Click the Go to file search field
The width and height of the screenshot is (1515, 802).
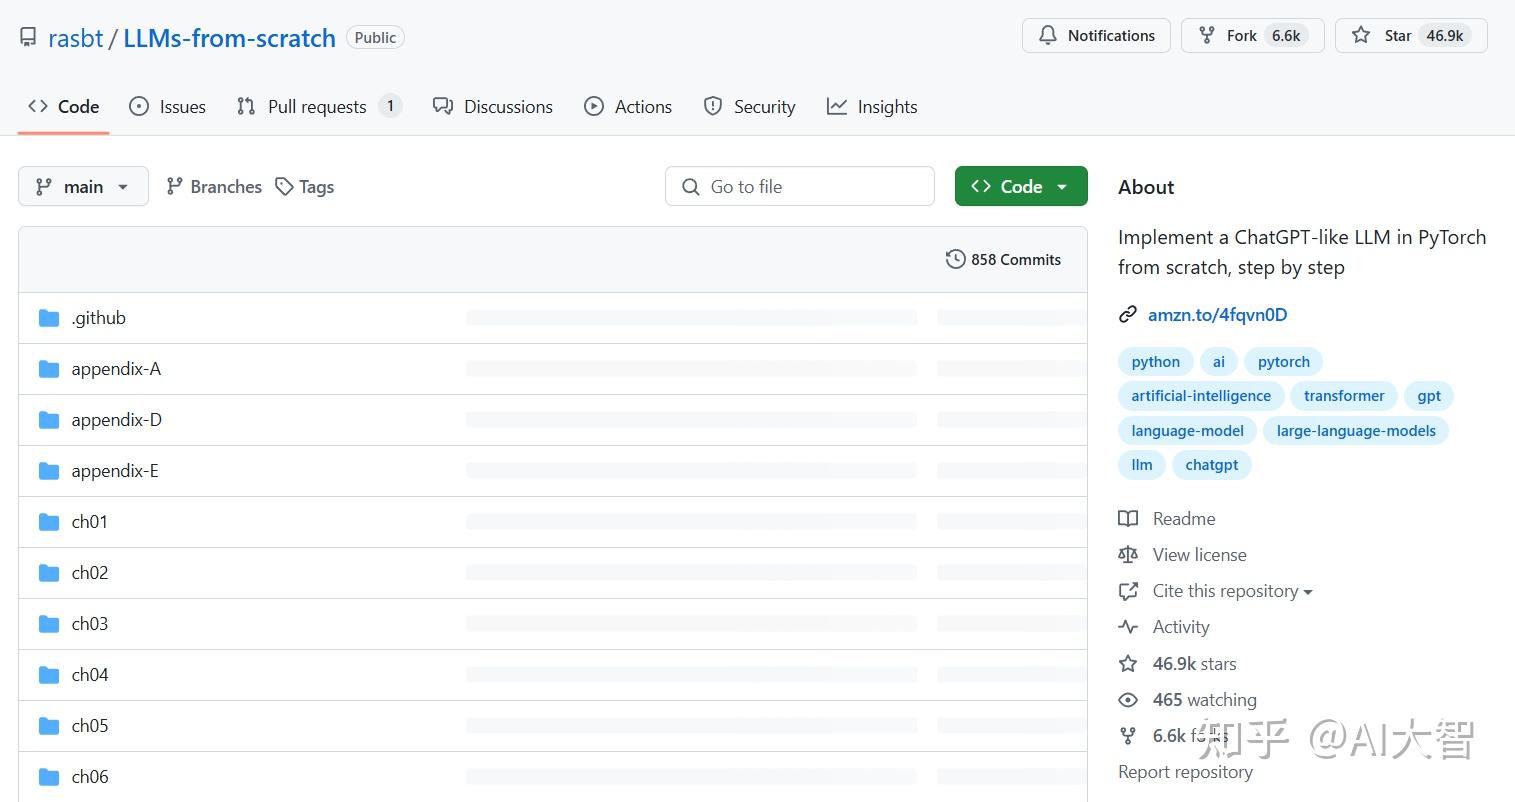point(800,187)
